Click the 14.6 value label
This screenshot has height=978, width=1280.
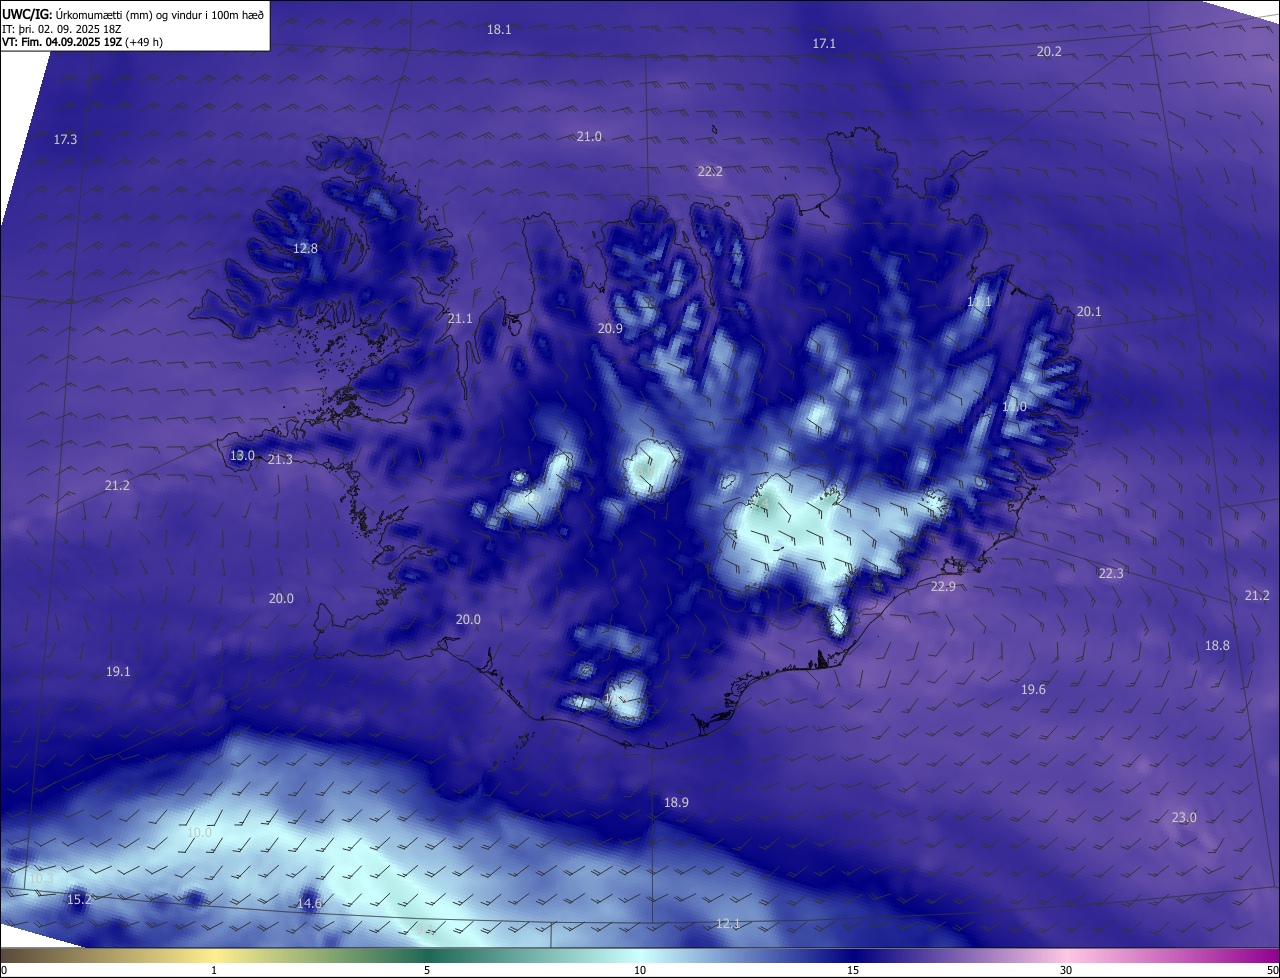(x=310, y=904)
